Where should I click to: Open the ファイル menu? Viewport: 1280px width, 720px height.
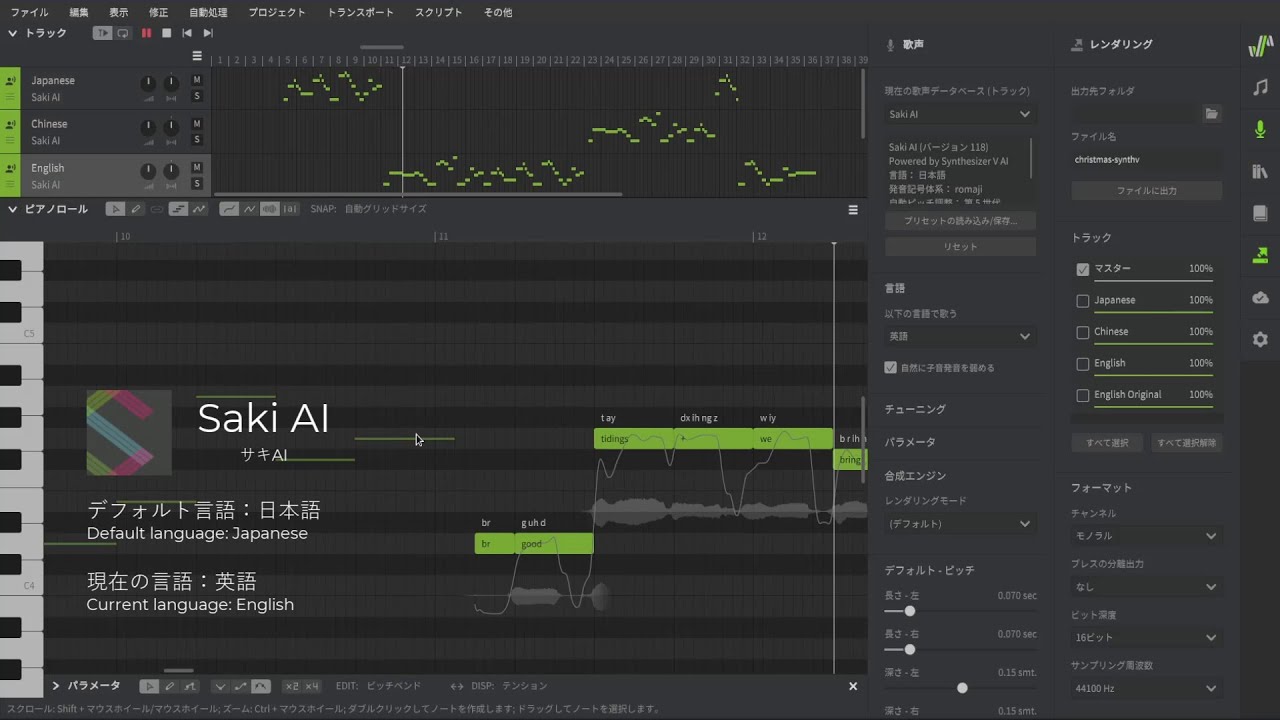click(29, 12)
